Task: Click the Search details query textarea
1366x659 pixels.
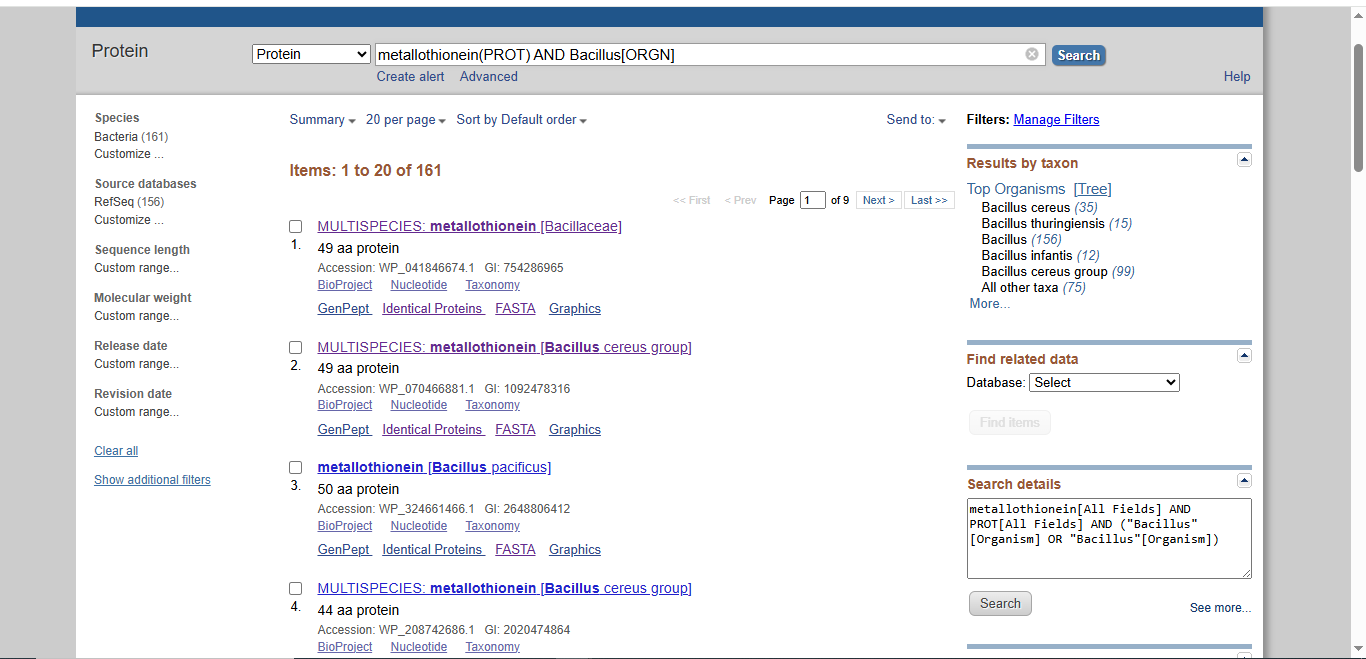Action: (1109, 538)
